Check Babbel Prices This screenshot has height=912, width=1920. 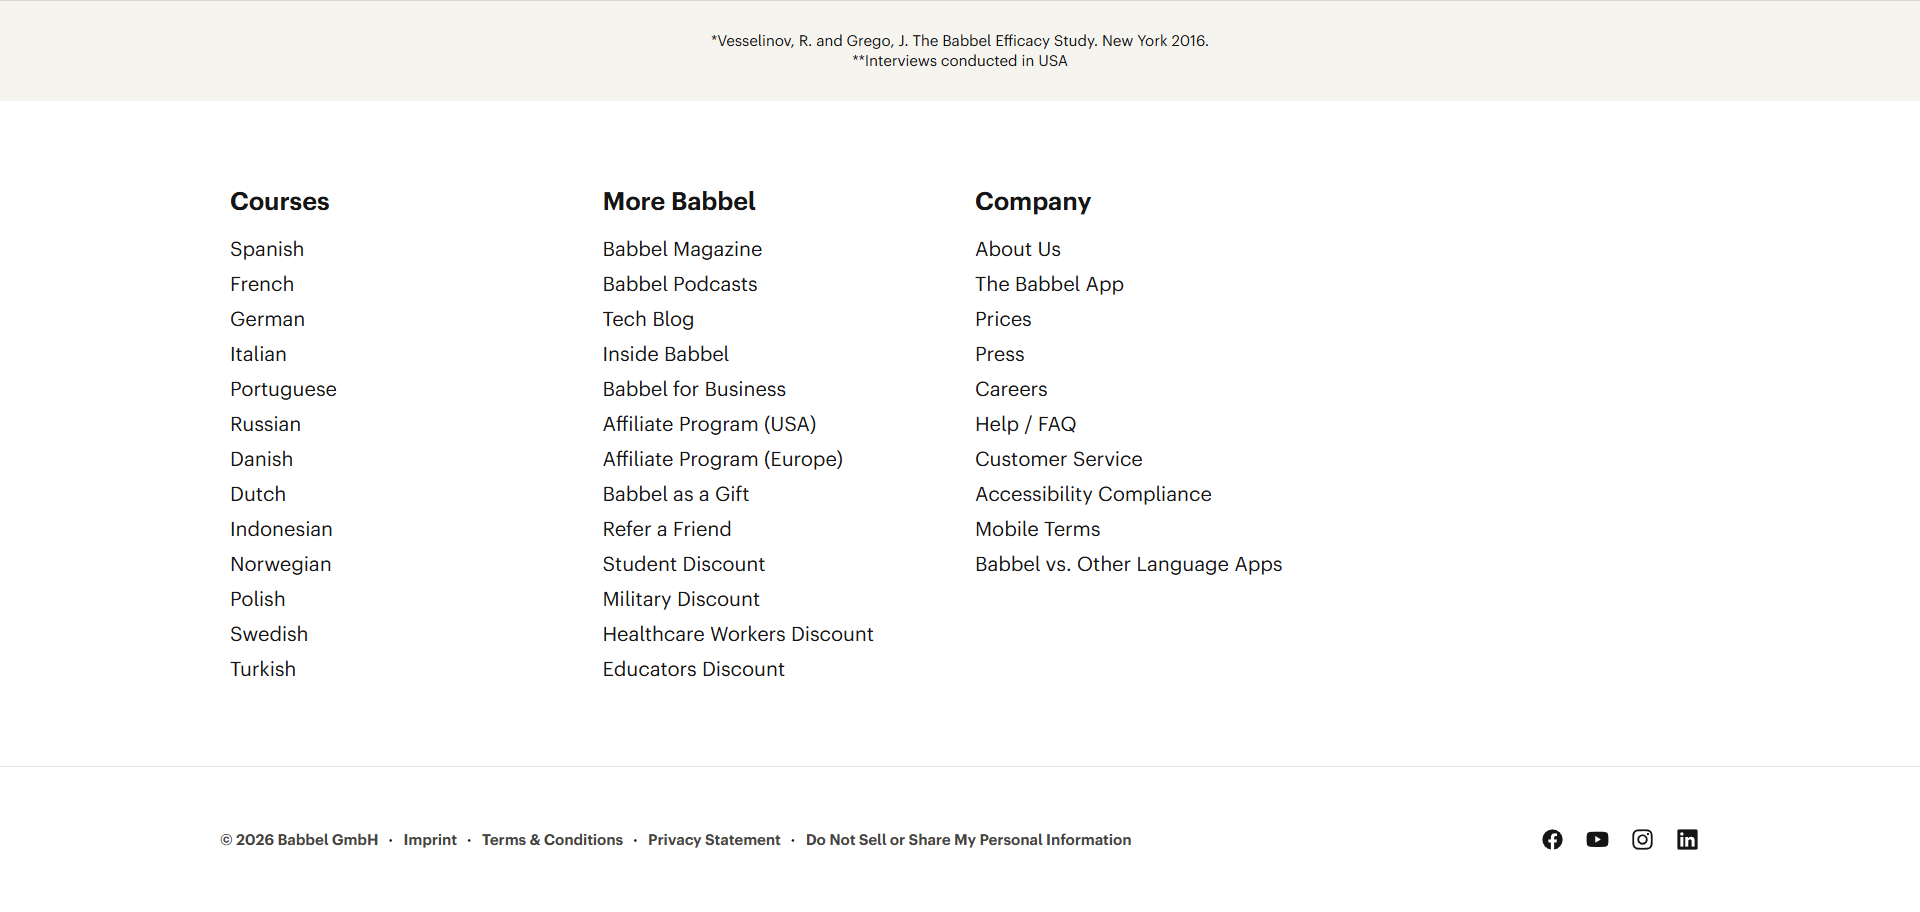(1002, 319)
